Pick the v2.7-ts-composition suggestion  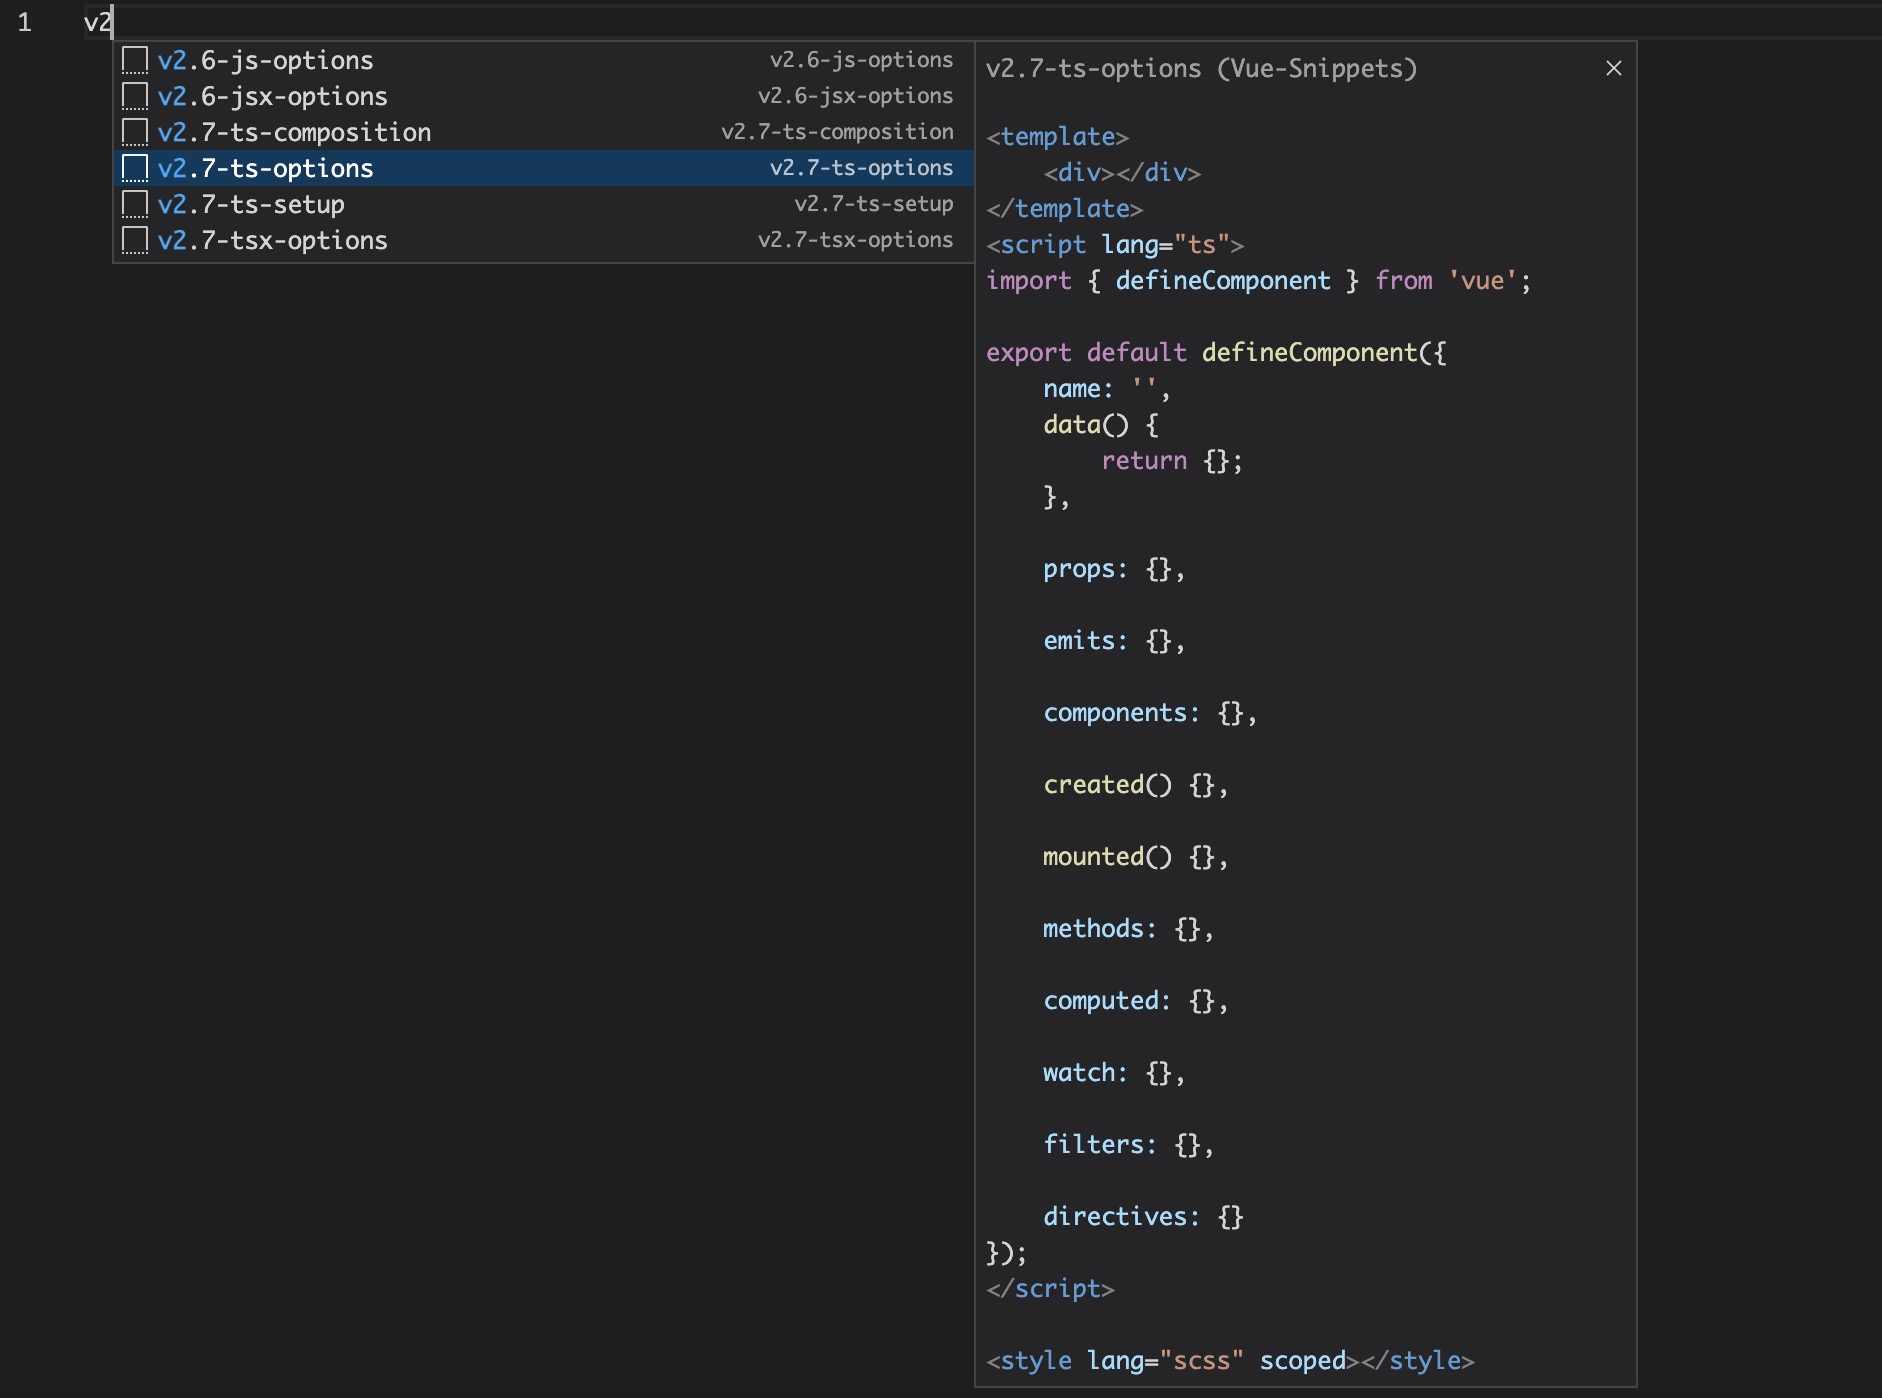click(x=294, y=133)
